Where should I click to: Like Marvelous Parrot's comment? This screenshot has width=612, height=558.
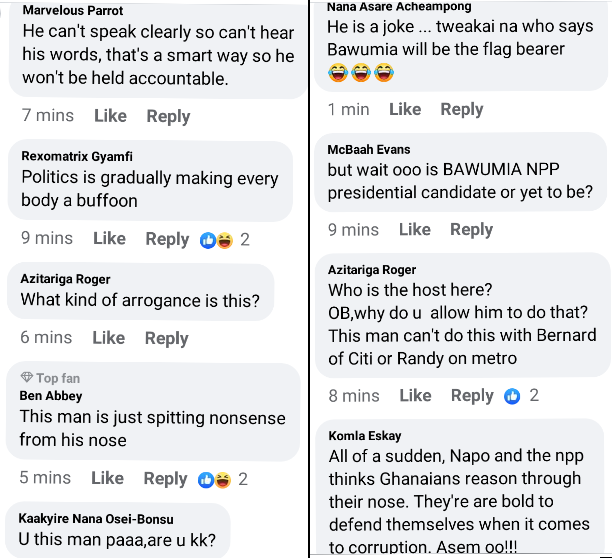point(110,116)
